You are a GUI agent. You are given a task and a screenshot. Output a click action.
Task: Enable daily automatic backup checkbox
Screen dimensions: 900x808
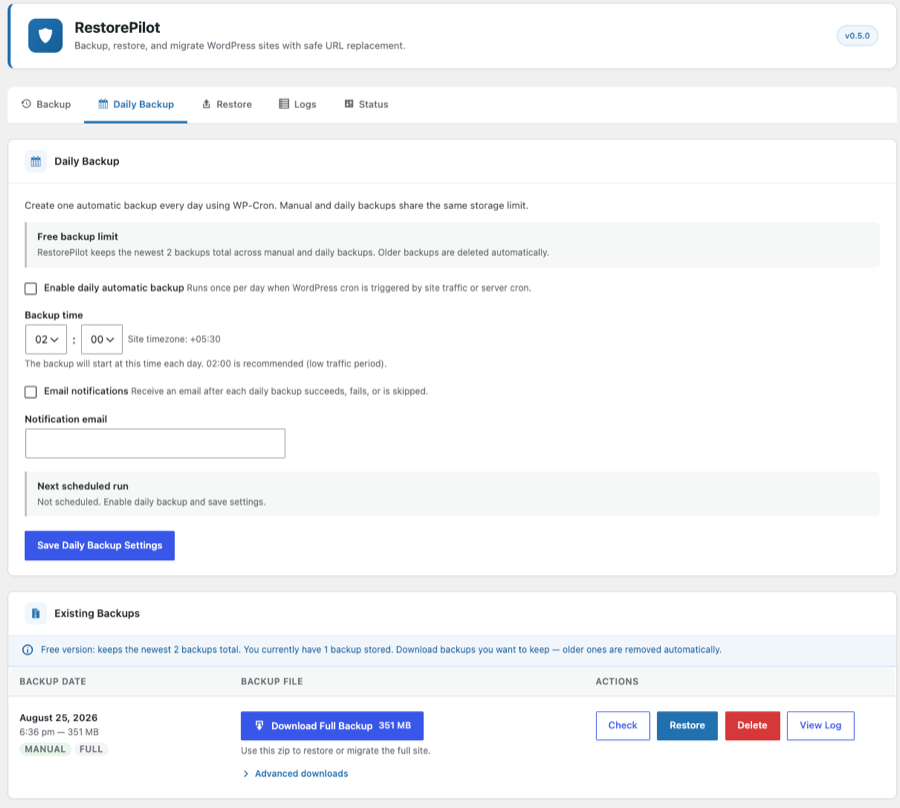[31, 288]
